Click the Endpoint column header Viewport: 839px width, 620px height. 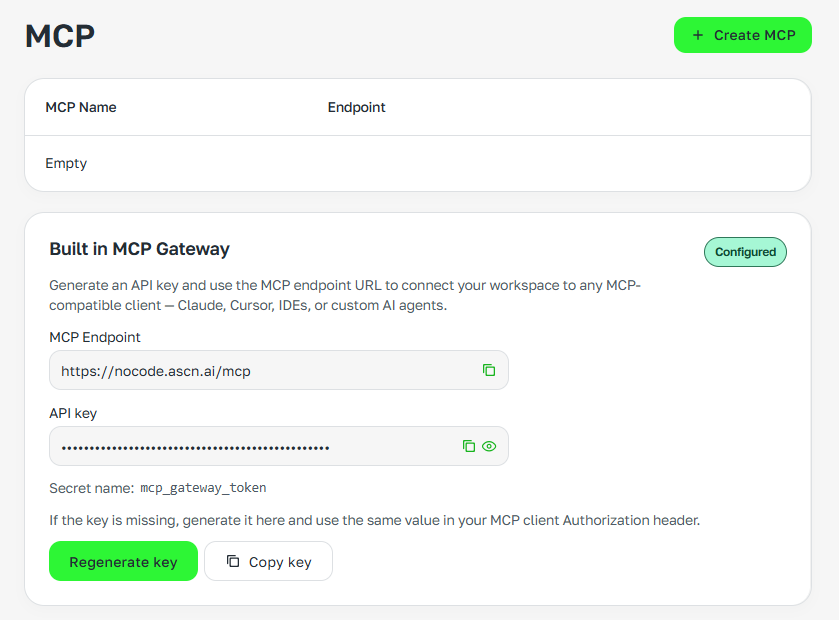coord(356,107)
